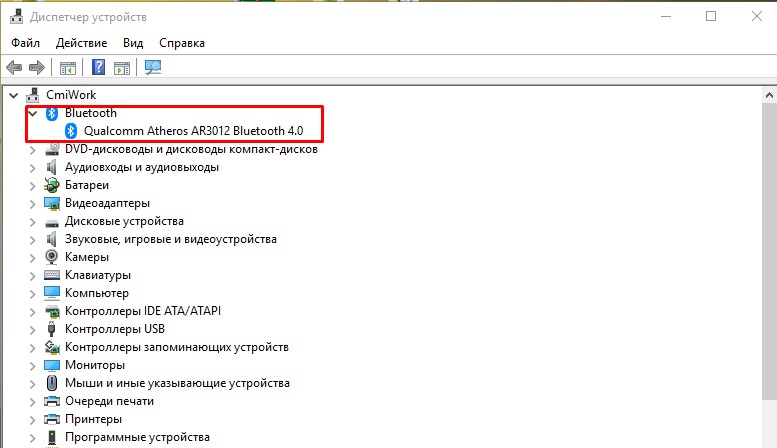Viewport: 777px width, 448px height.
Task: Open the Действие menu
Action: [81, 43]
